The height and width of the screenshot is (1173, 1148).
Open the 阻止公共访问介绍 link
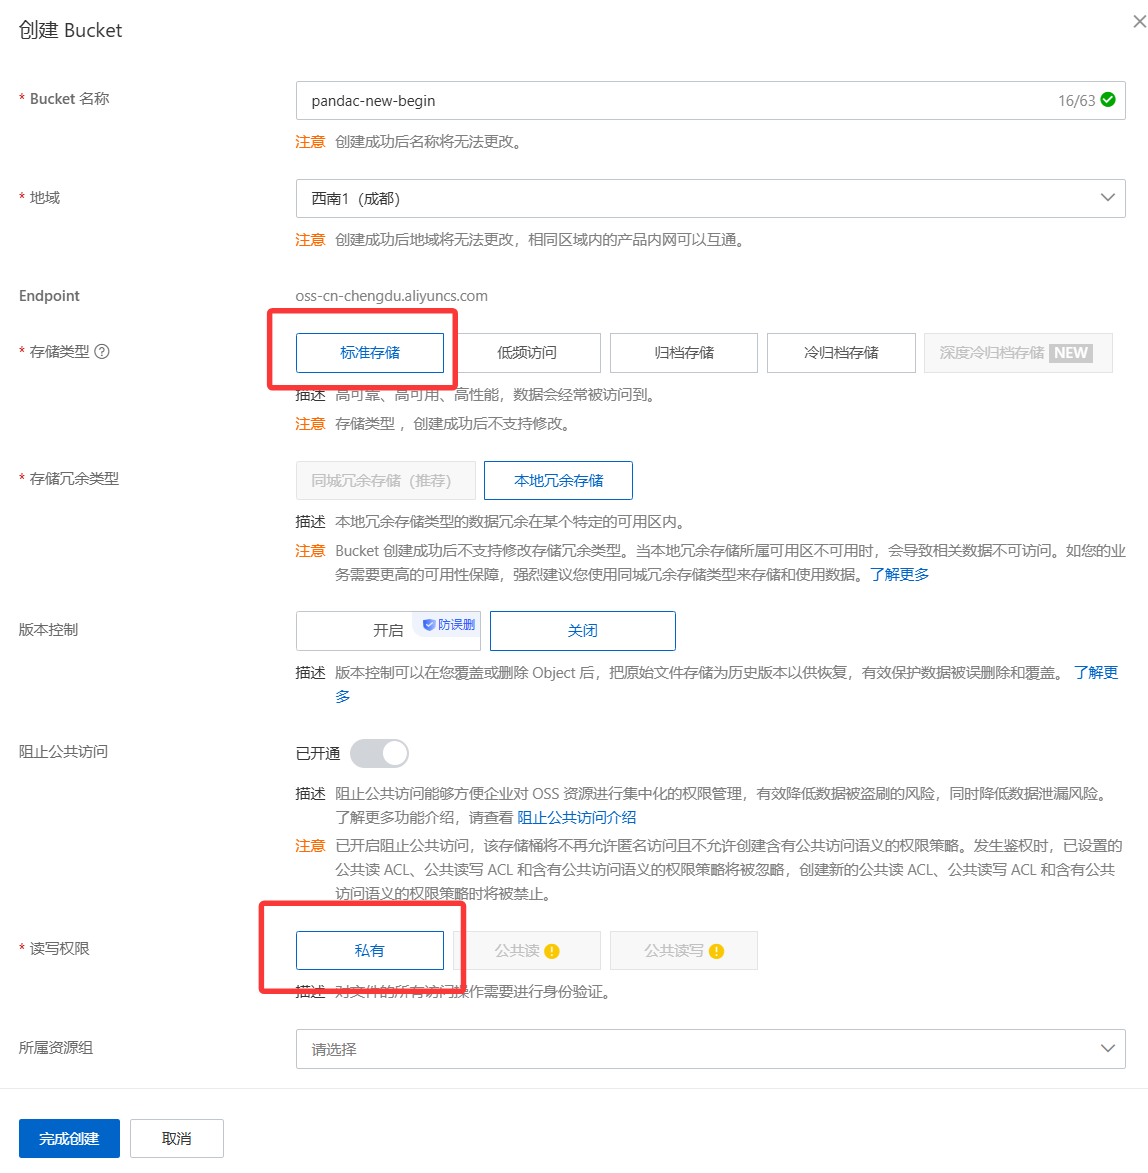click(577, 818)
